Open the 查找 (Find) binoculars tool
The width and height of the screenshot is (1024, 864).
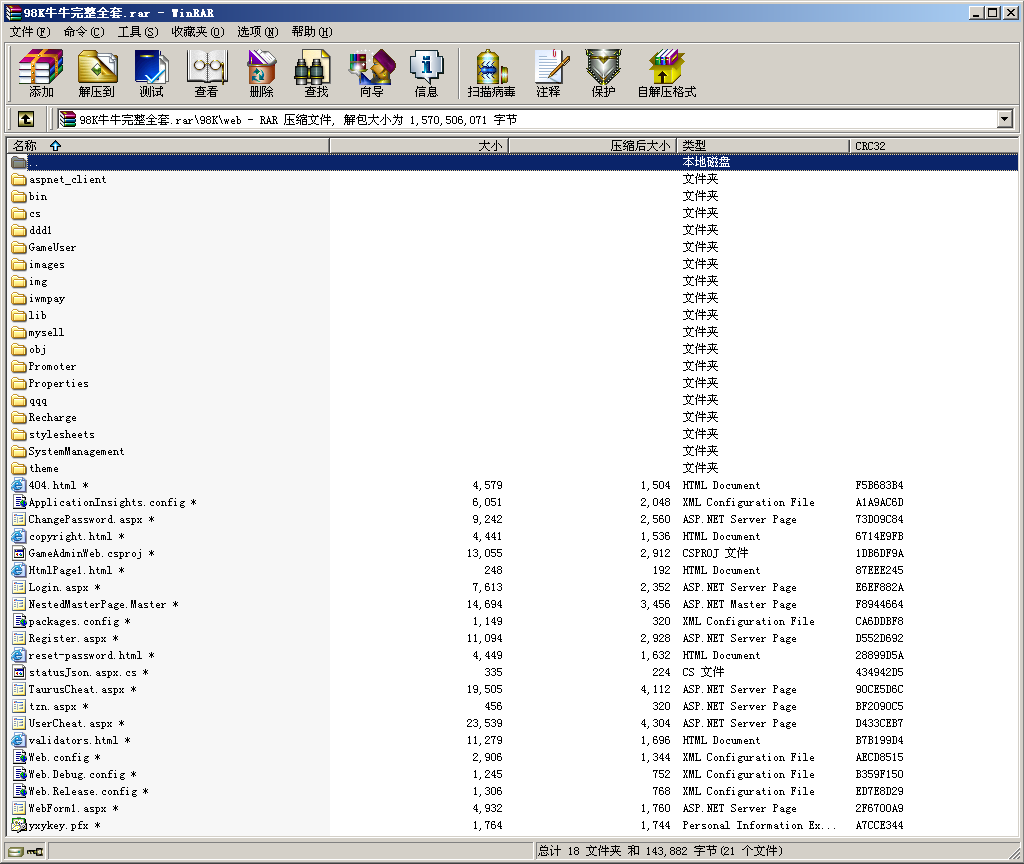coord(316,73)
